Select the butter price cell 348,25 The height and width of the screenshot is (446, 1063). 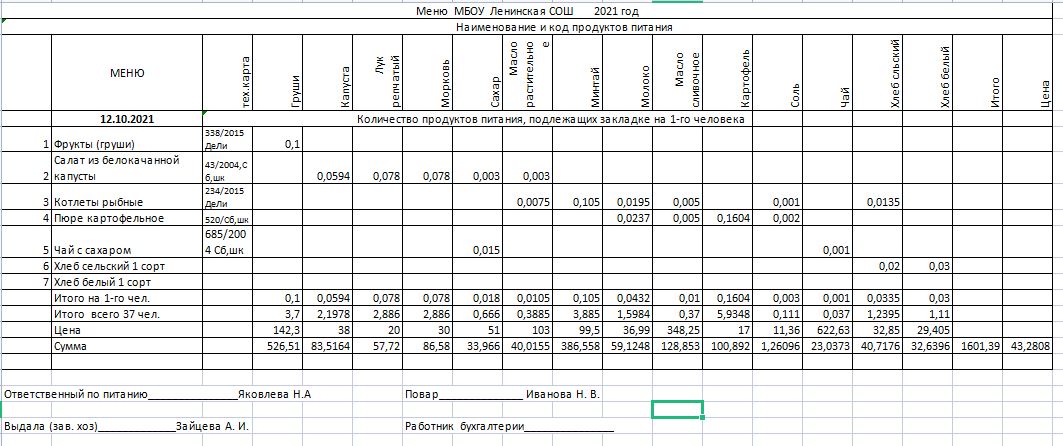(x=685, y=329)
